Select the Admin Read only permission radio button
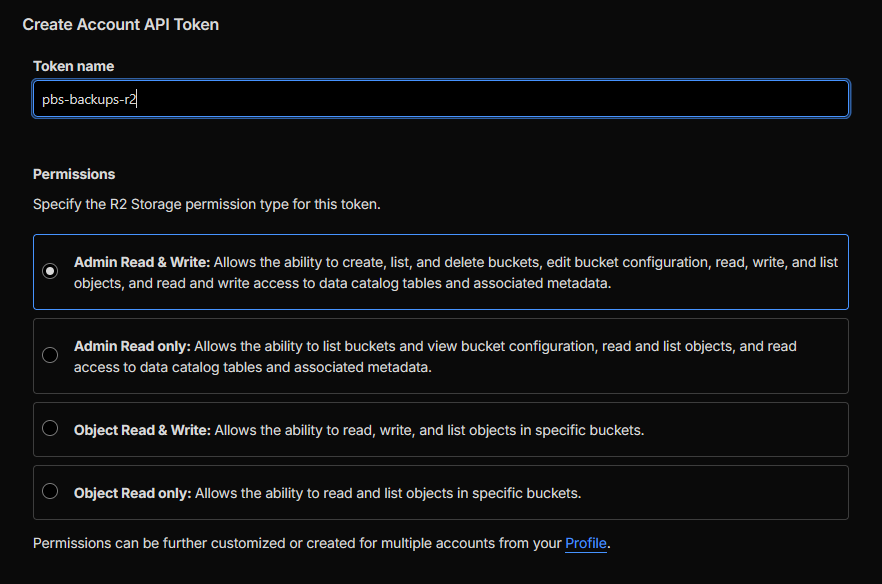 (50, 355)
